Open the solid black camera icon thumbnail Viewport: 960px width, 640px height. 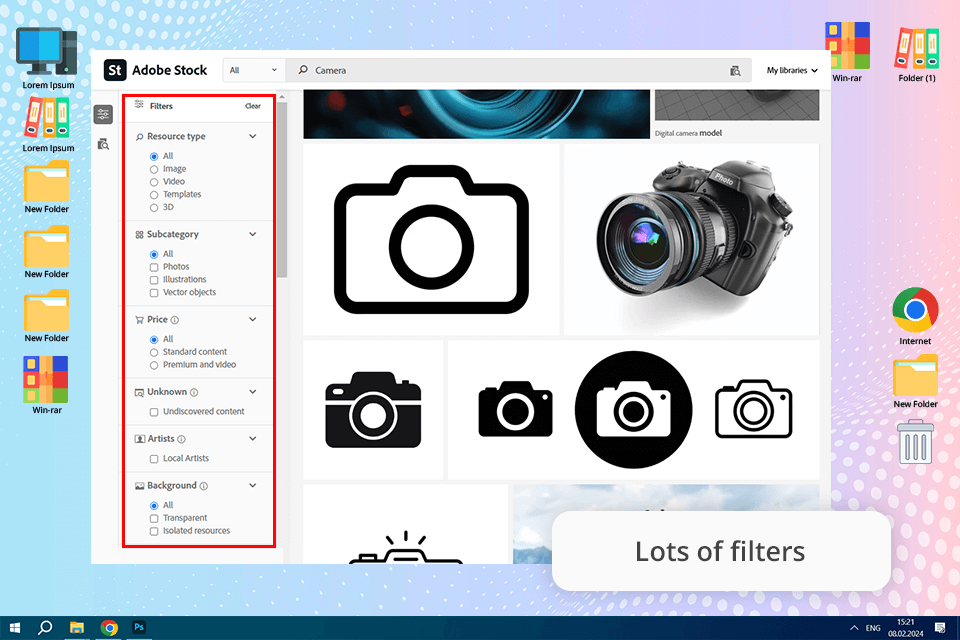pos(373,410)
